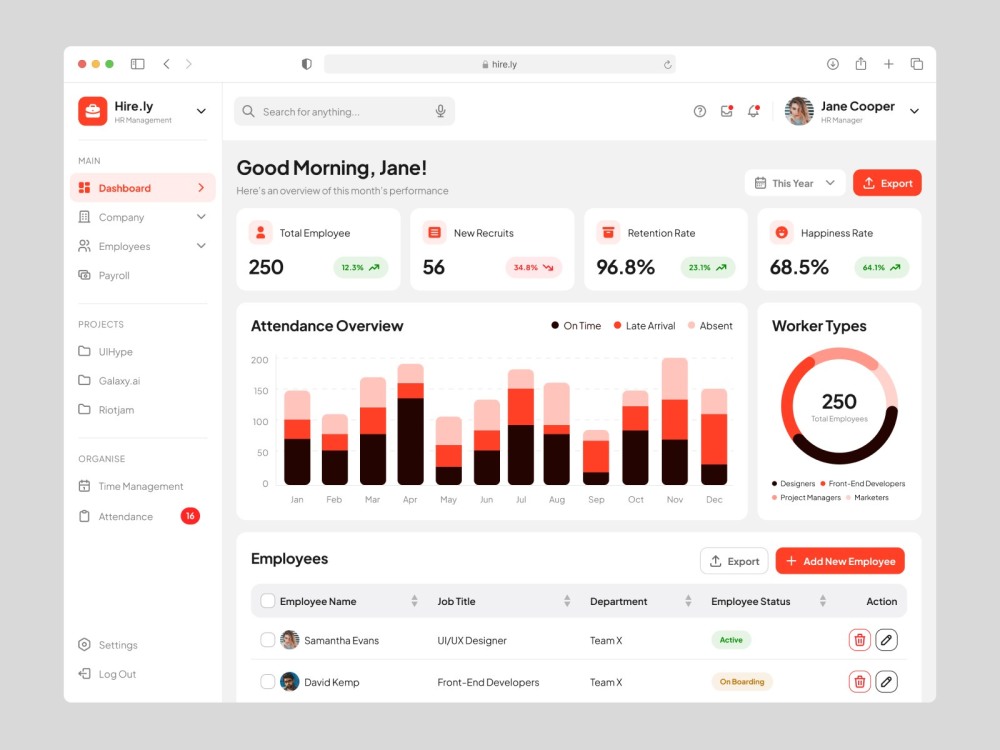1000x750 pixels.
Task: Click the Happiness Rate smiley icon
Action: pos(782,233)
